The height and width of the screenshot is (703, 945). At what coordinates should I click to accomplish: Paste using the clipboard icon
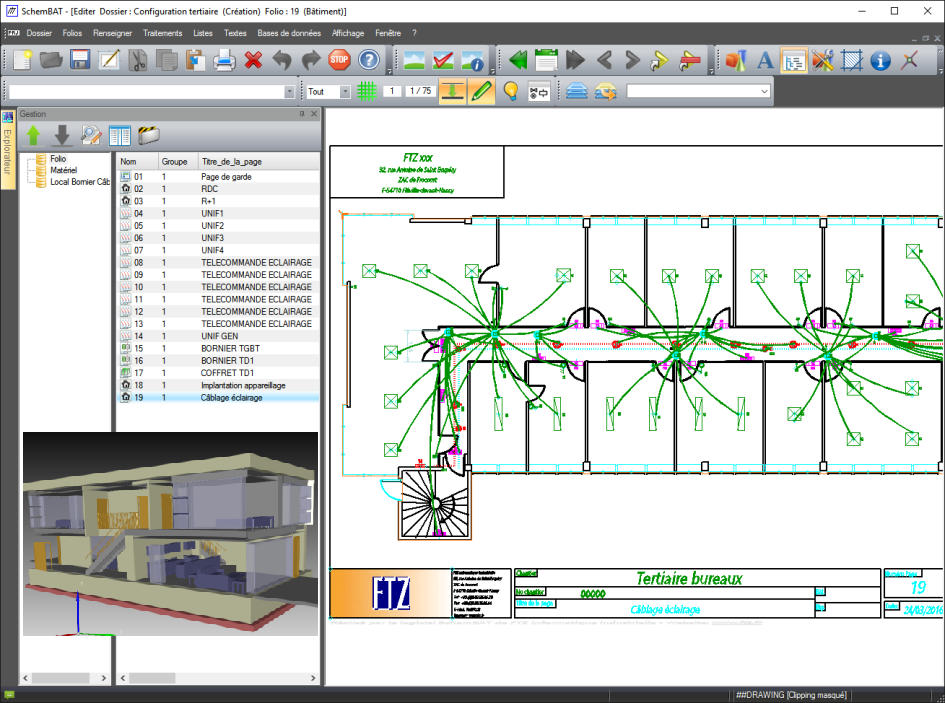195,60
